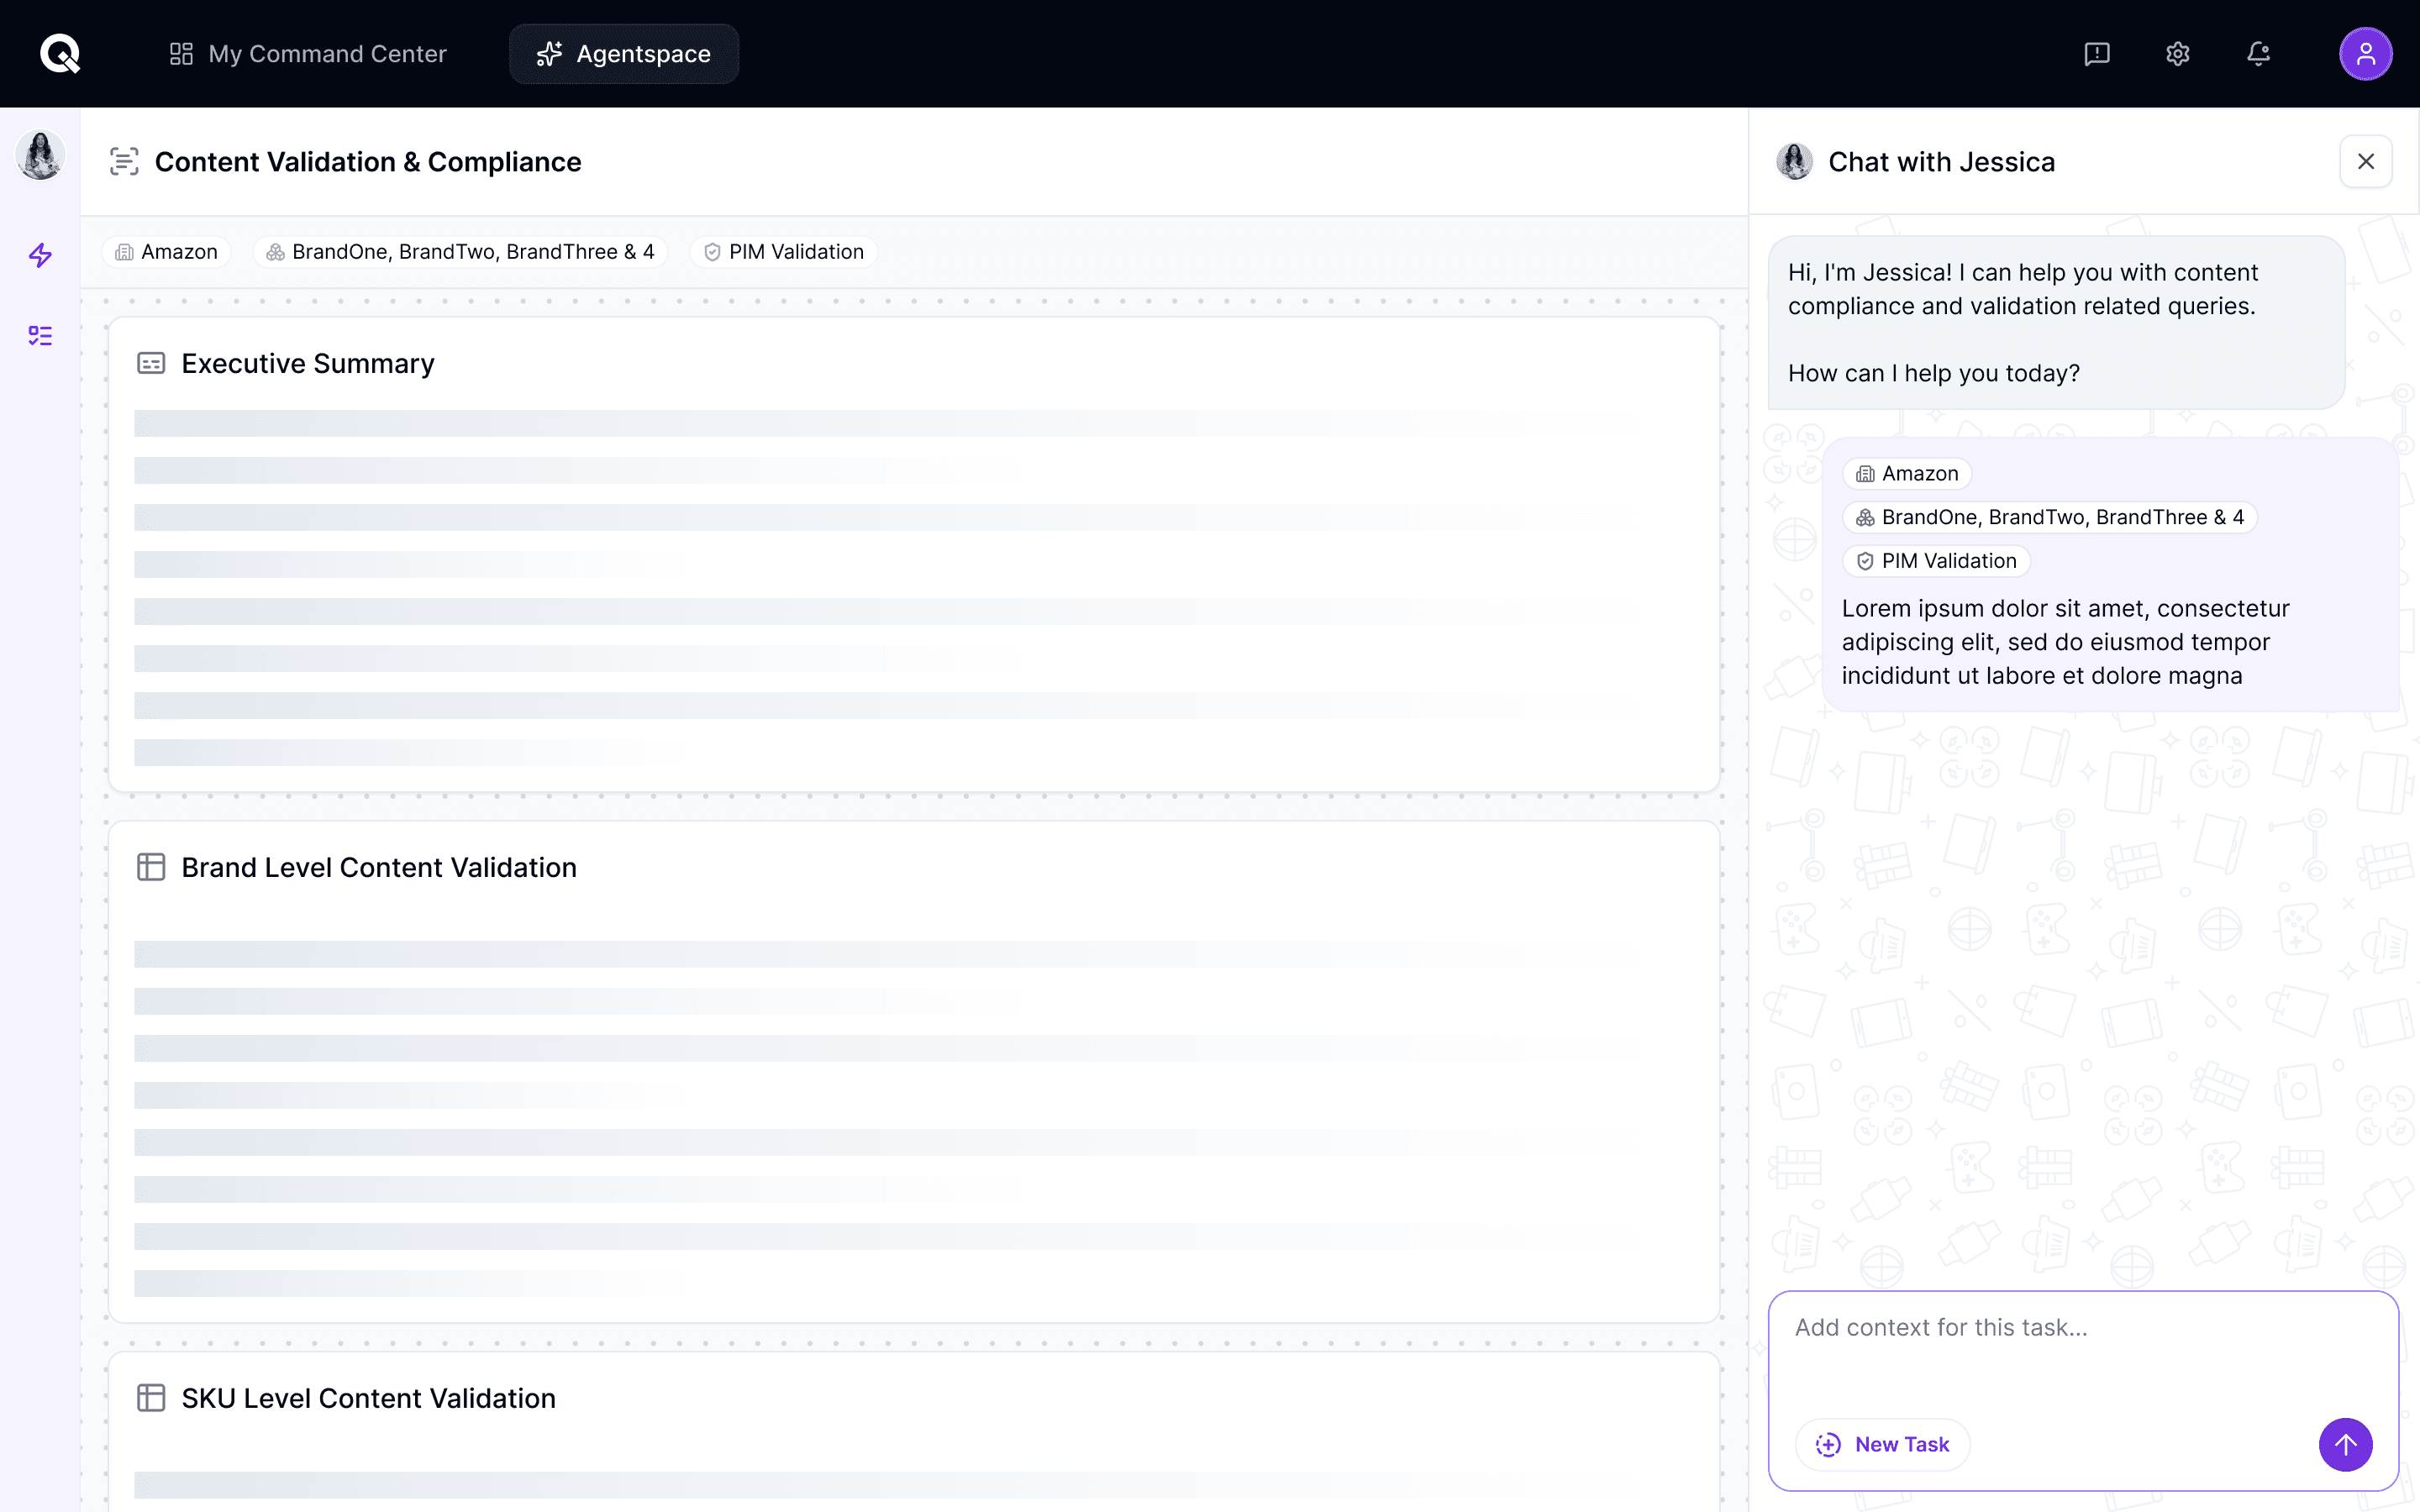The width and height of the screenshot is (2420, 1512).
Task: Click SKU Level Content Validation heading
Action: (368, 1398)
